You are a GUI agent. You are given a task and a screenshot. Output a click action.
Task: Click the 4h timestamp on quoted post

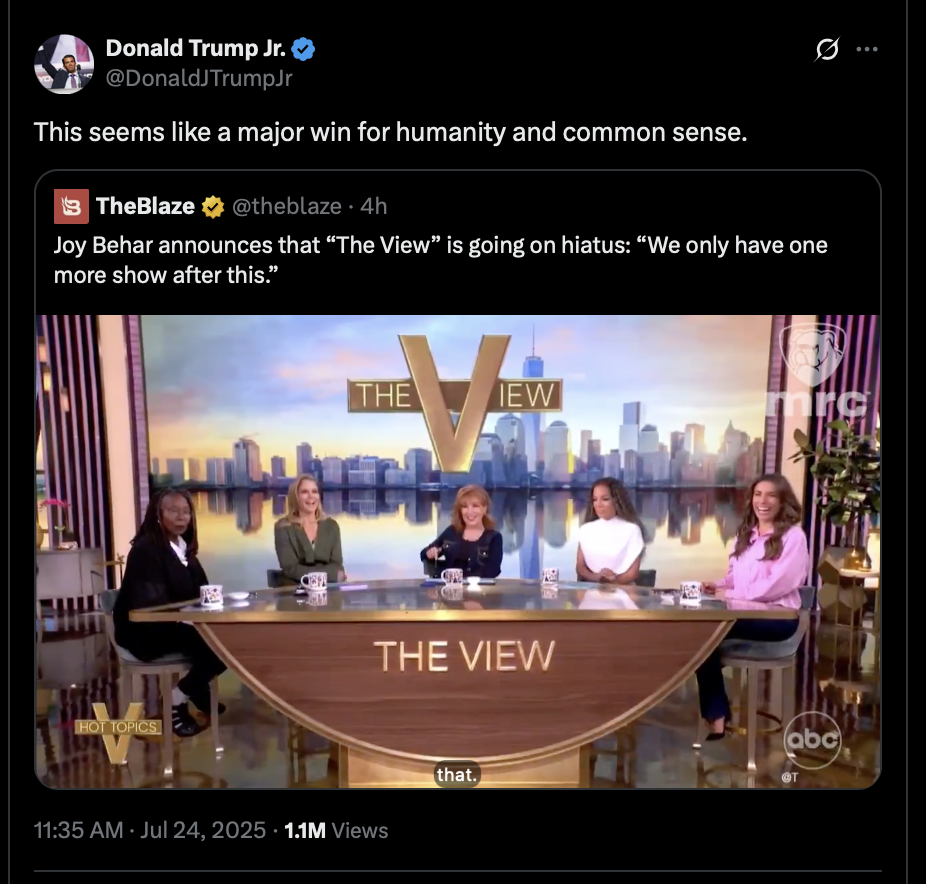tap(373, 206)
